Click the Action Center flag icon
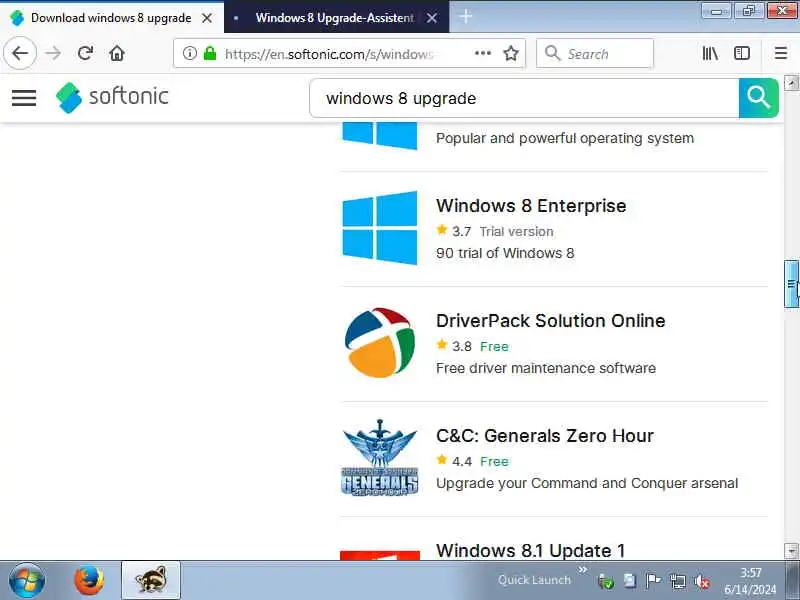Viewport: 800px width, 600px height. click(653, 581)
